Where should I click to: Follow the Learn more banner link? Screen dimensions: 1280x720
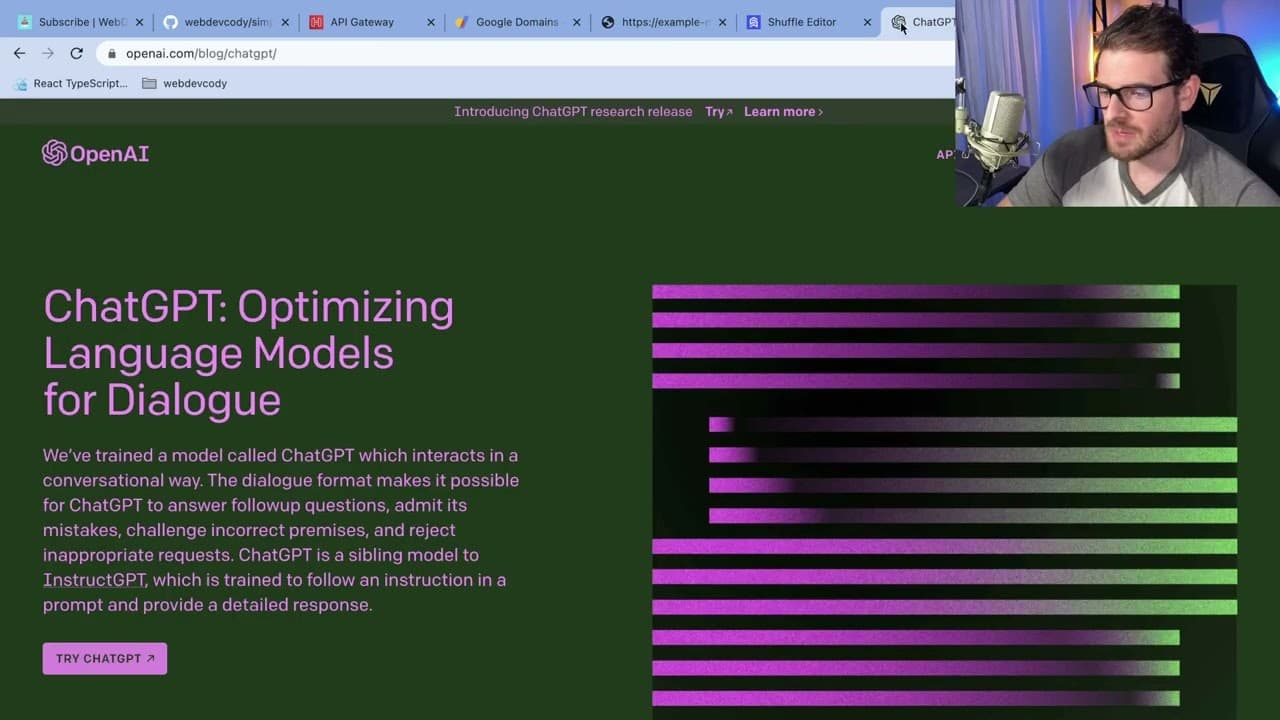point(783,112)
